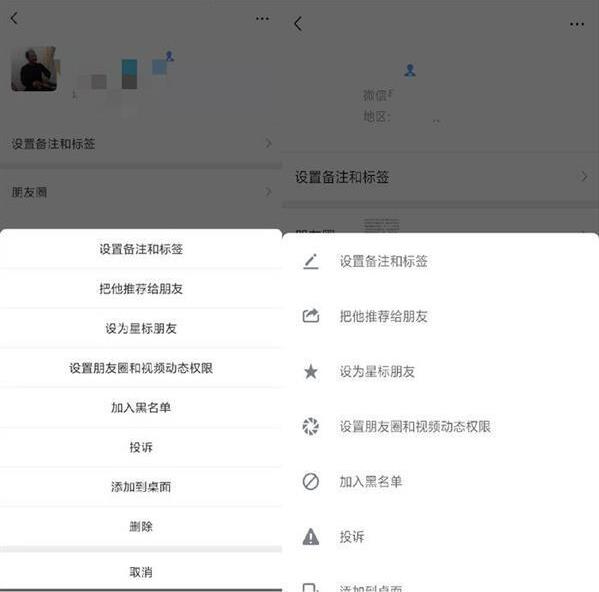Click the pencil edit icon
599x592 pixels.
tap(311, 262)
